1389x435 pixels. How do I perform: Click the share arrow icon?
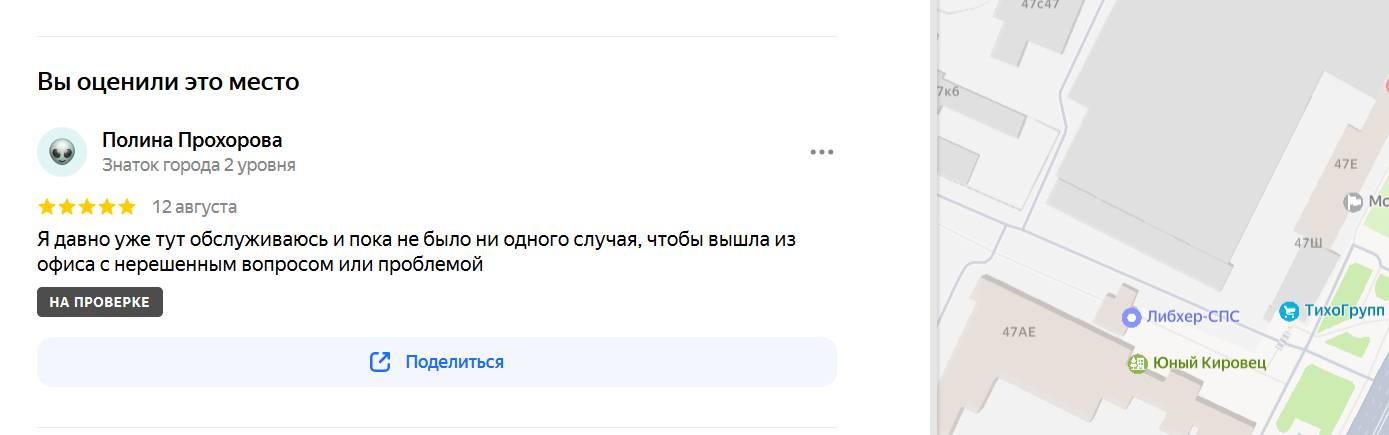(x=380, y=362)
